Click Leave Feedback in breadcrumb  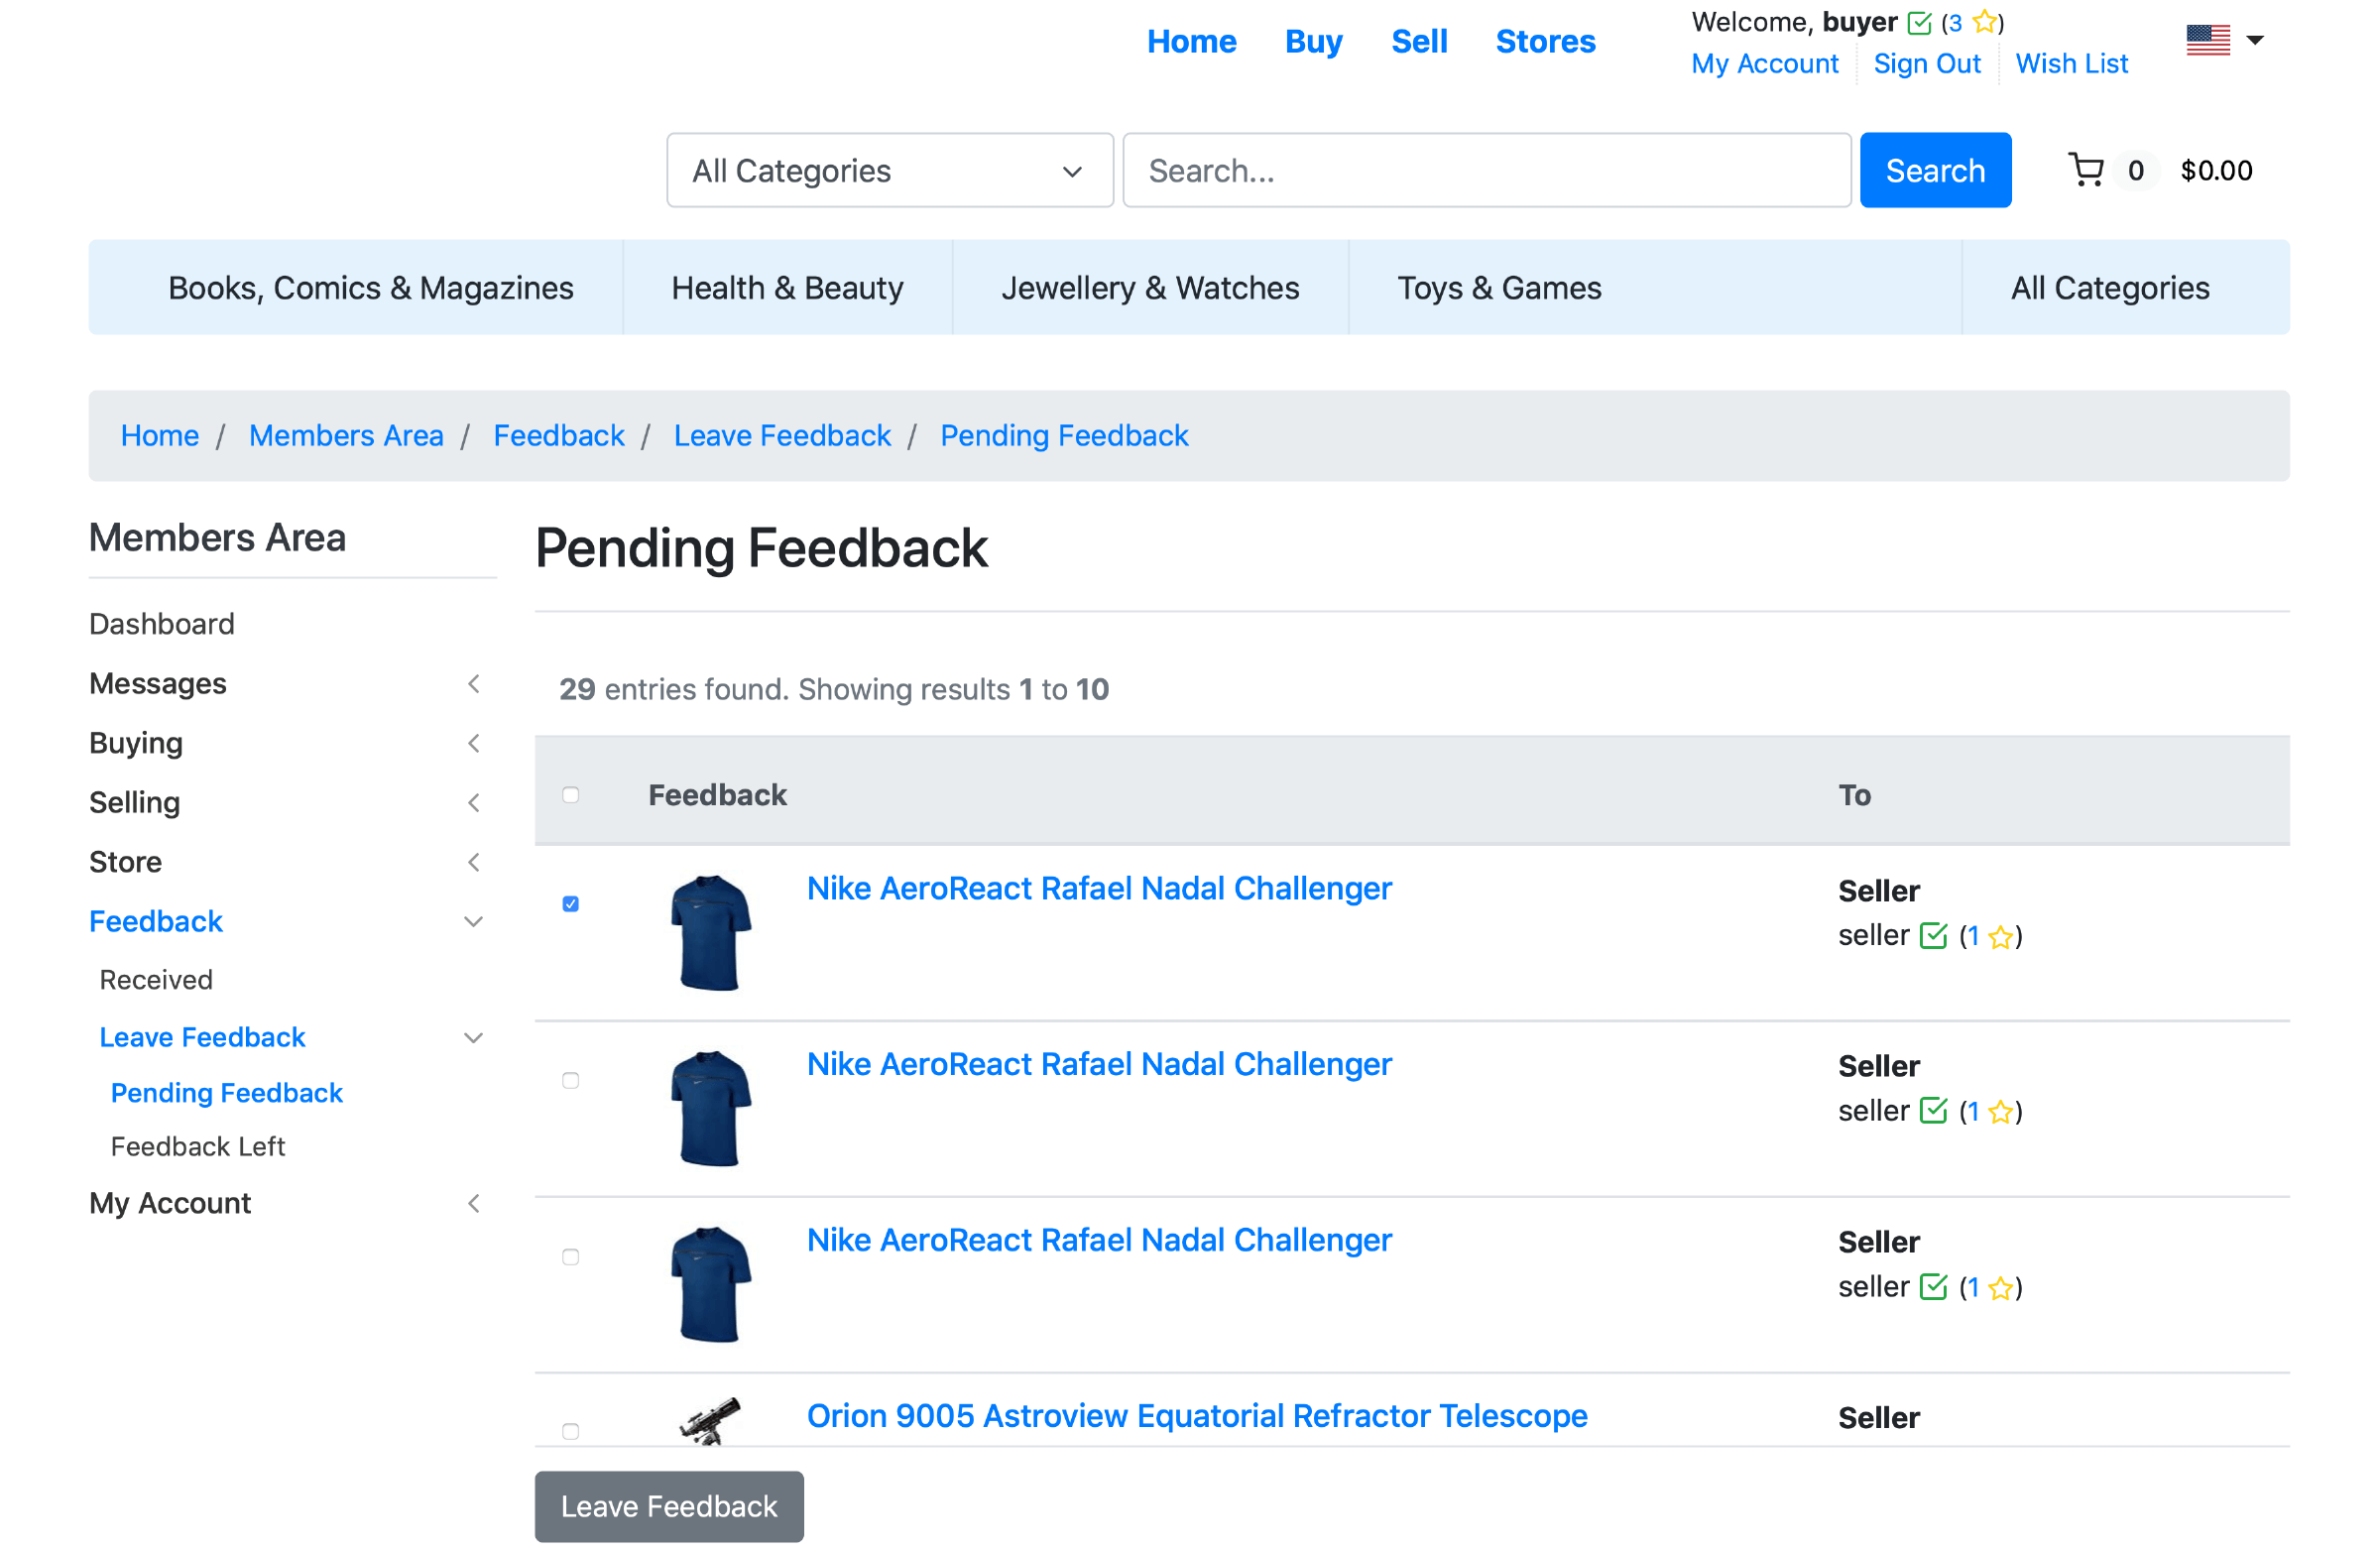[782, 436]
